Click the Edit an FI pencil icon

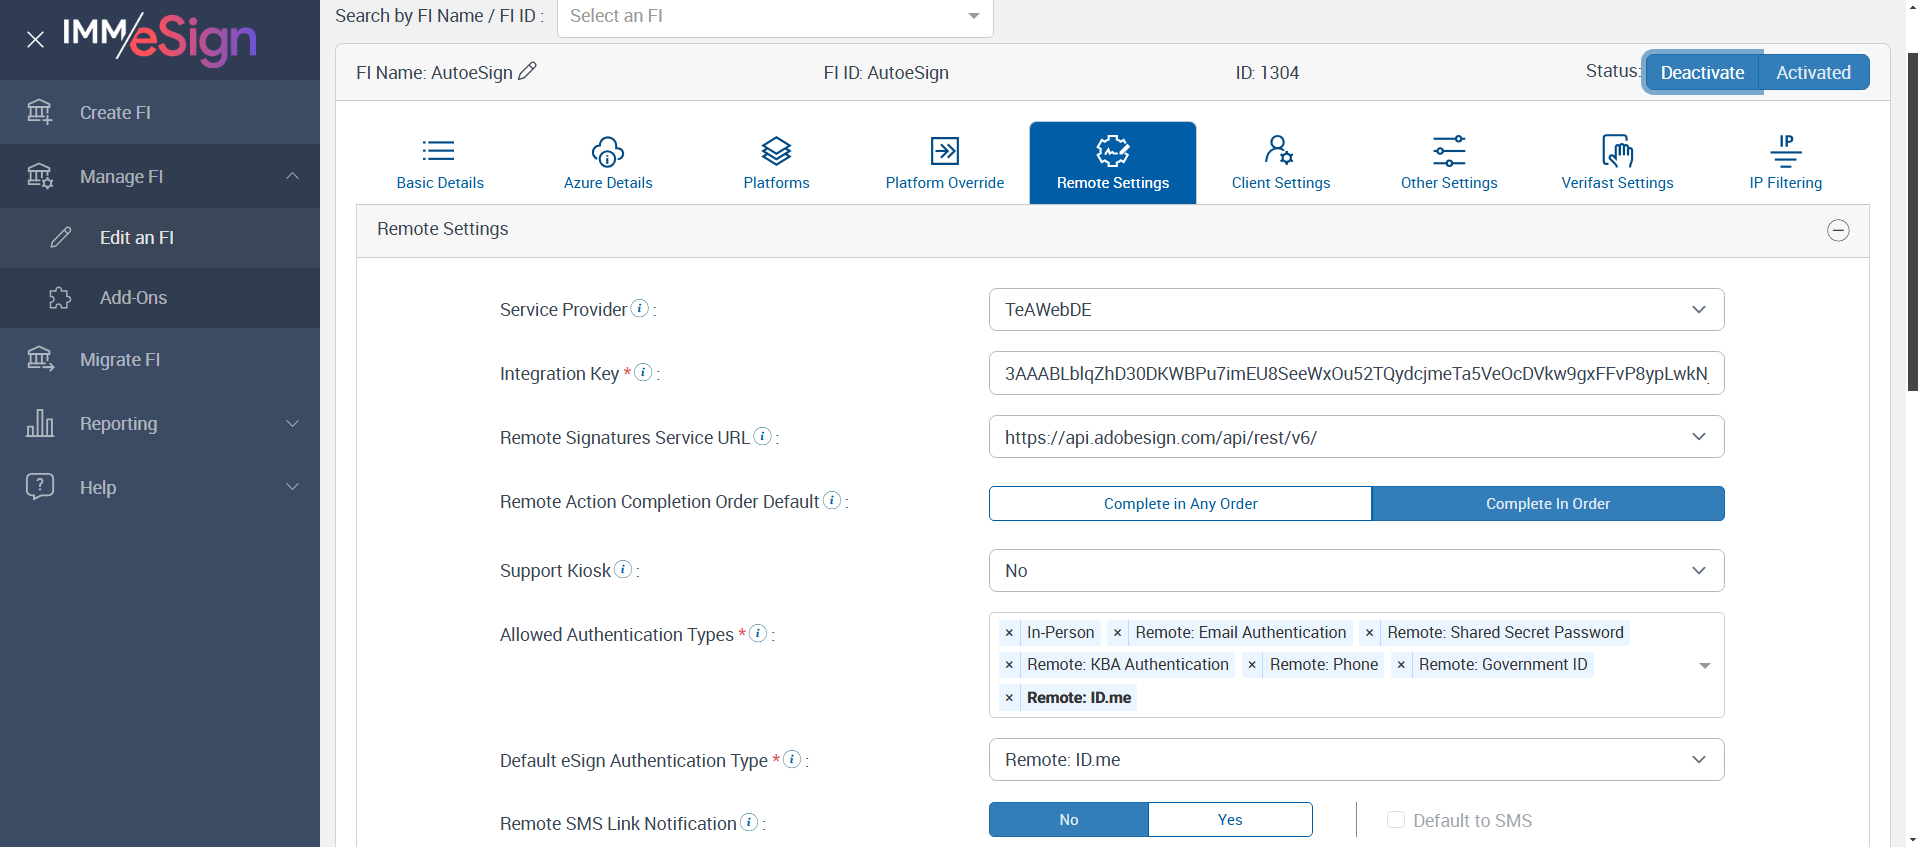pos(61,237)
